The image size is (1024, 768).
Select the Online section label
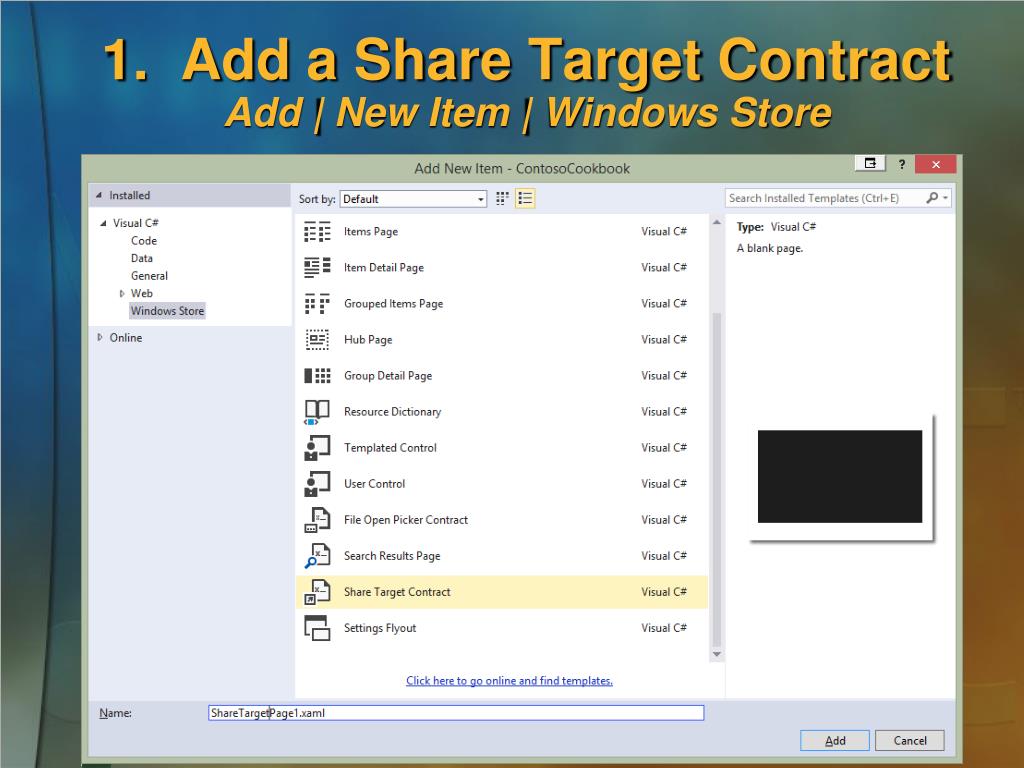click(125, 338)
